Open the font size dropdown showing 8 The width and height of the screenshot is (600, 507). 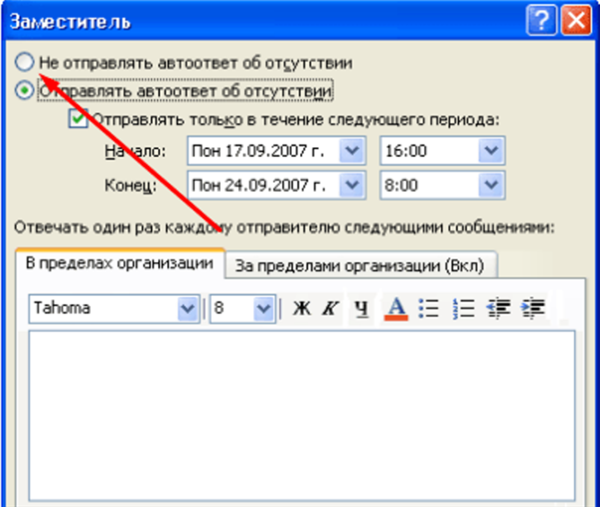pos(263,308)
